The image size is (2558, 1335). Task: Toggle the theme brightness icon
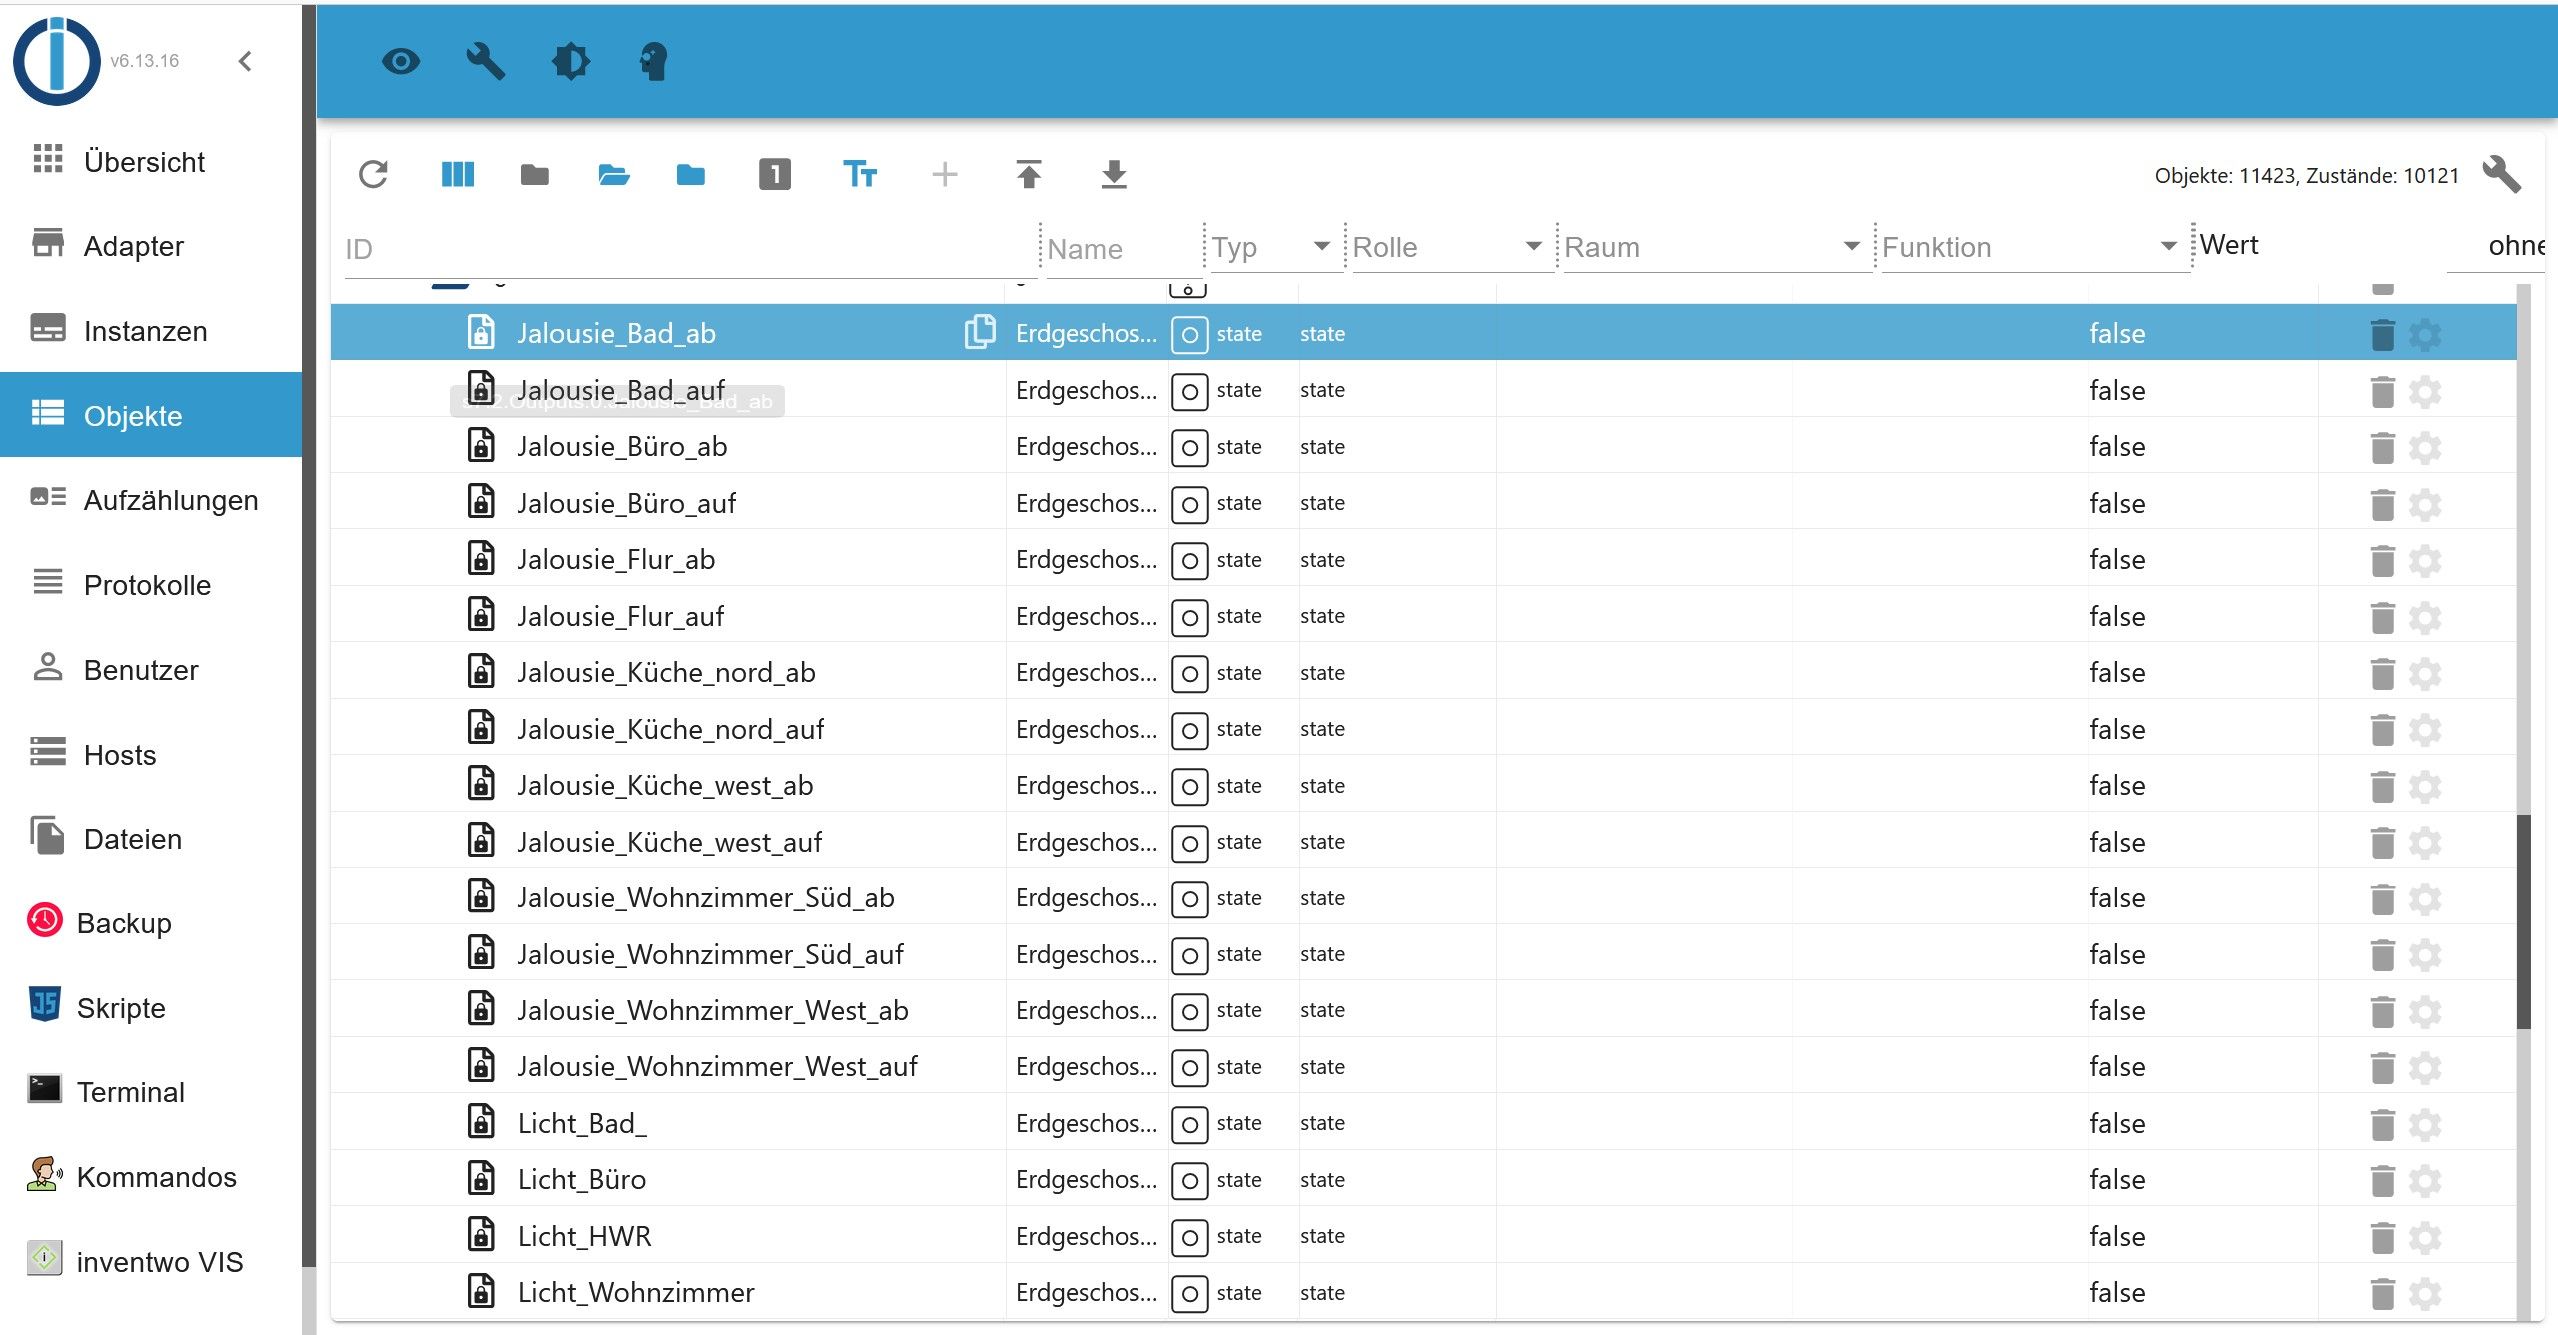pyautogui.click(x=571, y=62)
